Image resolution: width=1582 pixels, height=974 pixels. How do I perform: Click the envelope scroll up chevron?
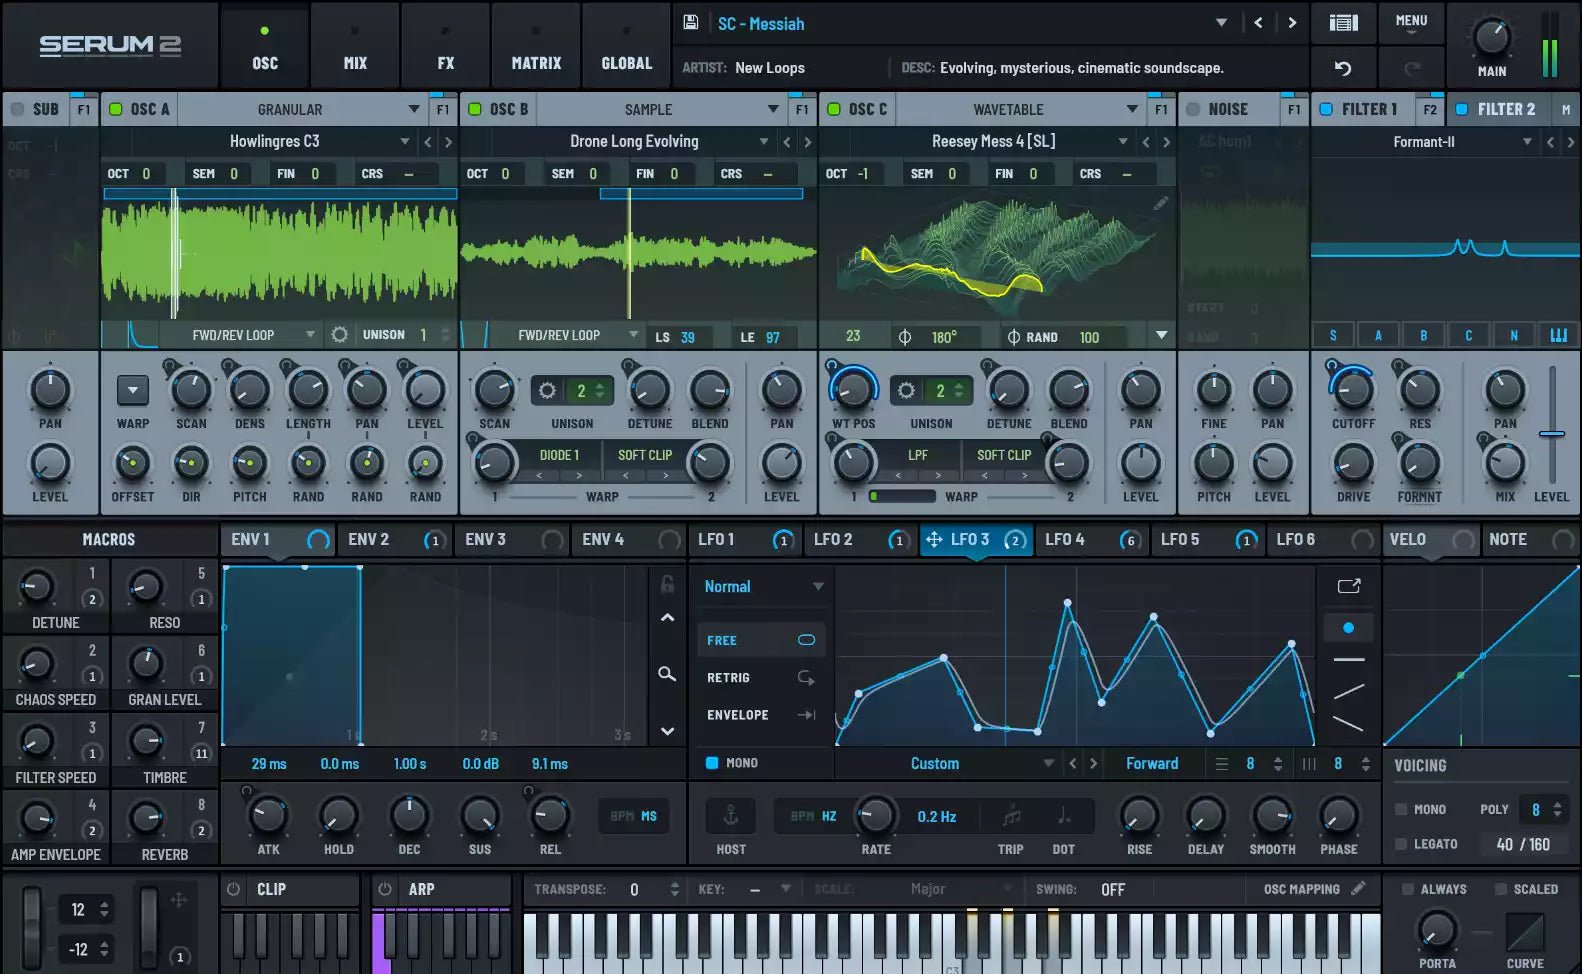tap(667, 618)
